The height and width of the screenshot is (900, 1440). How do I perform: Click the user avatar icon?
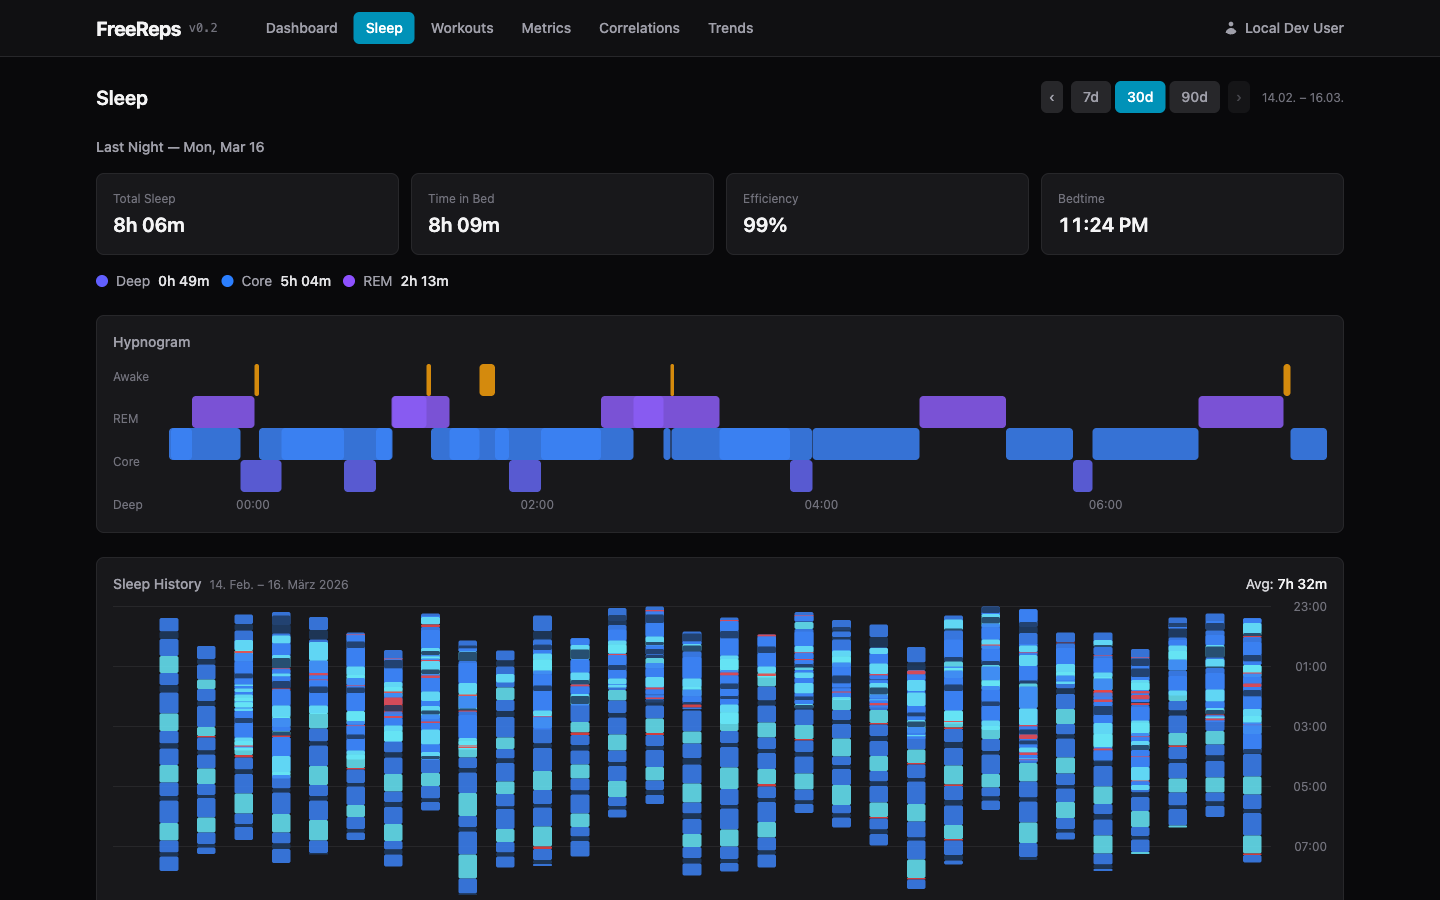pyautogui.click(x=1230, y=28)
